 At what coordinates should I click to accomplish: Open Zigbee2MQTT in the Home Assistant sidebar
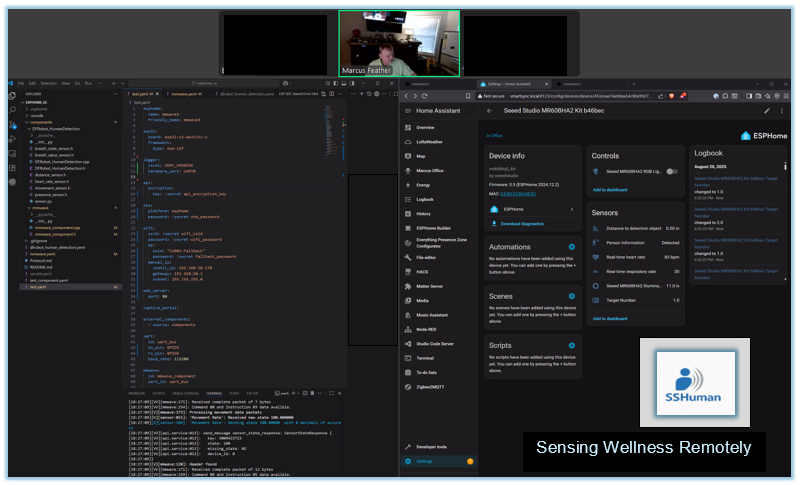click(x=438, y=387)
